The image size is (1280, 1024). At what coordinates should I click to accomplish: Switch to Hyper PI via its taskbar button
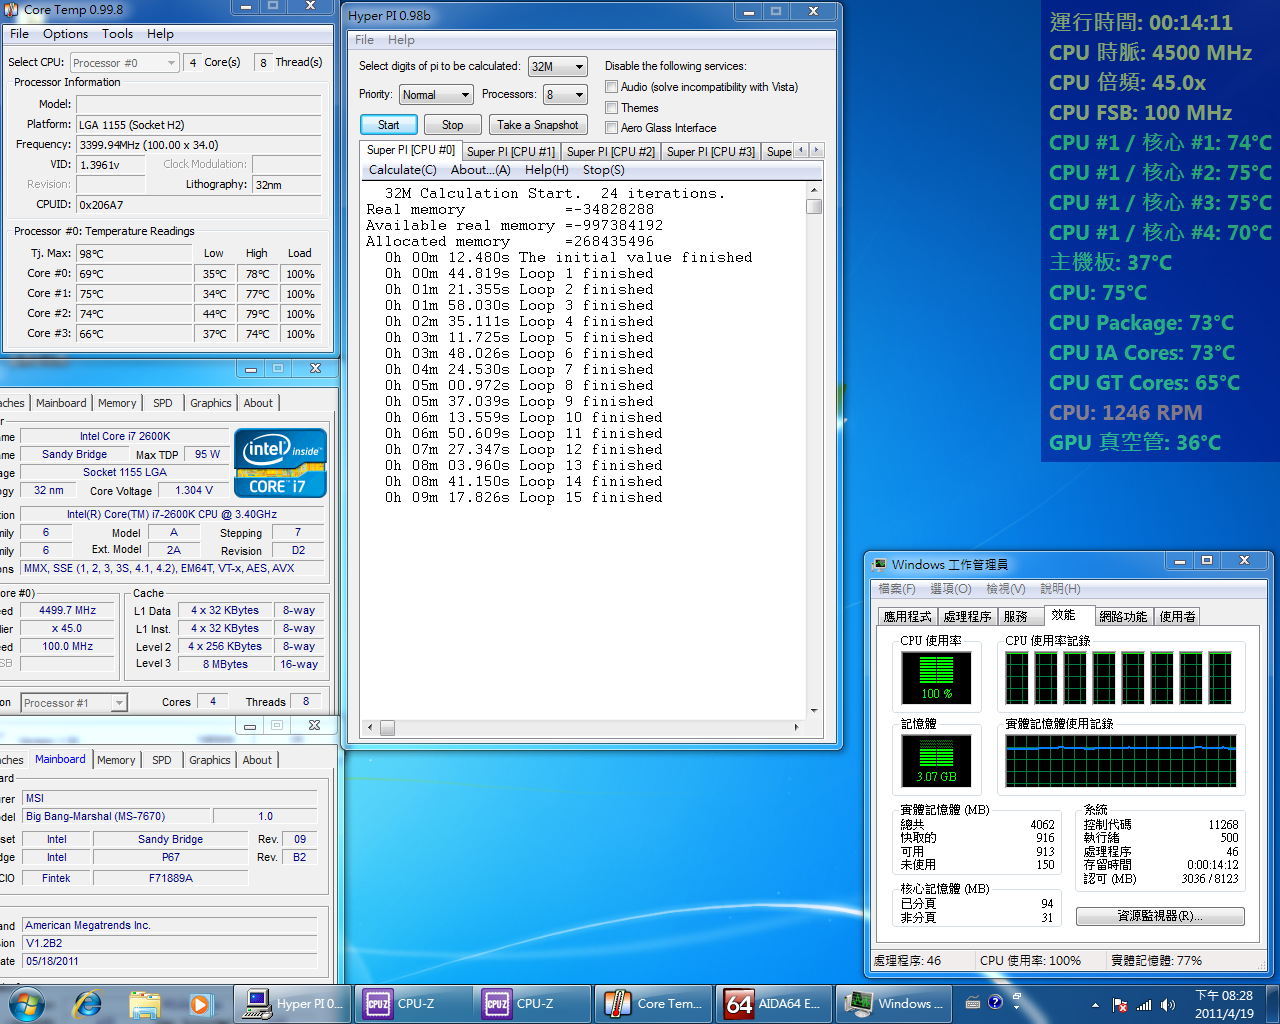pos(294,1003)
